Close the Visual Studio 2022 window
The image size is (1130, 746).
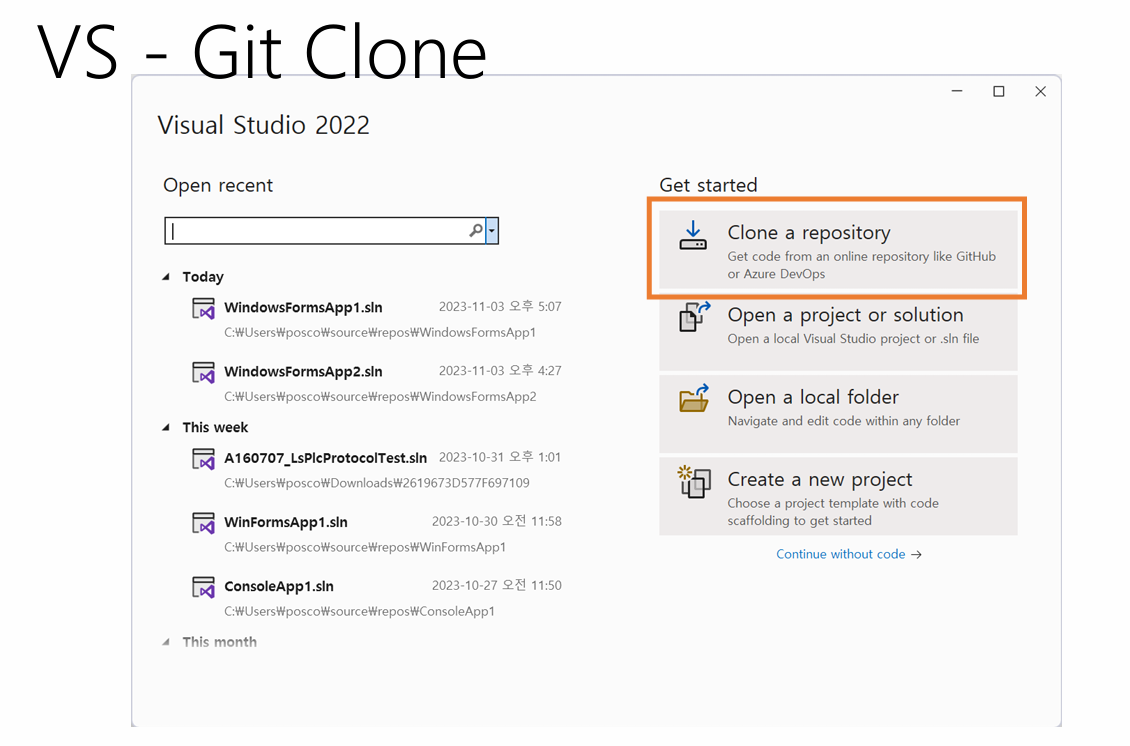point(1041,92)
